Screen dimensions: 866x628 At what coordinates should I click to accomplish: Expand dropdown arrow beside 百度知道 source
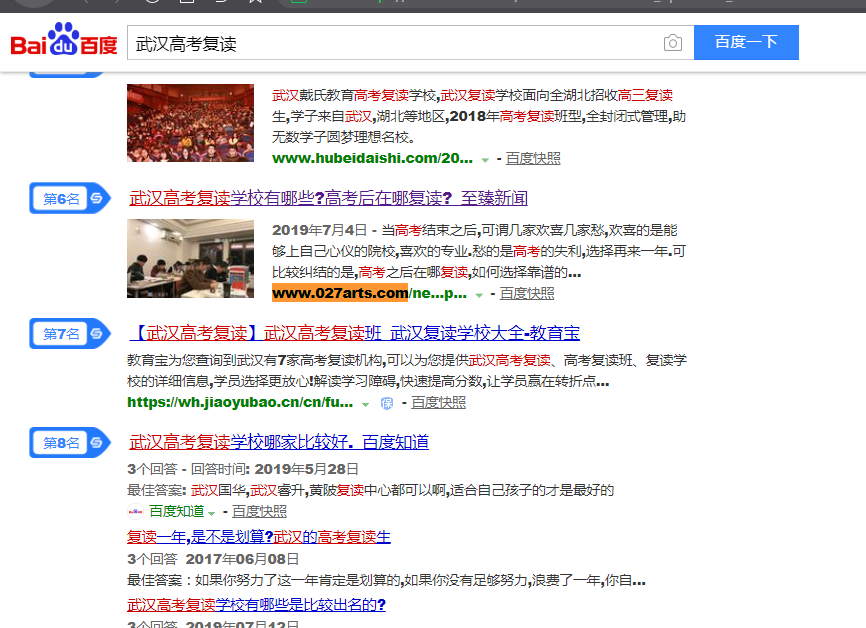(x=212, y=513)
